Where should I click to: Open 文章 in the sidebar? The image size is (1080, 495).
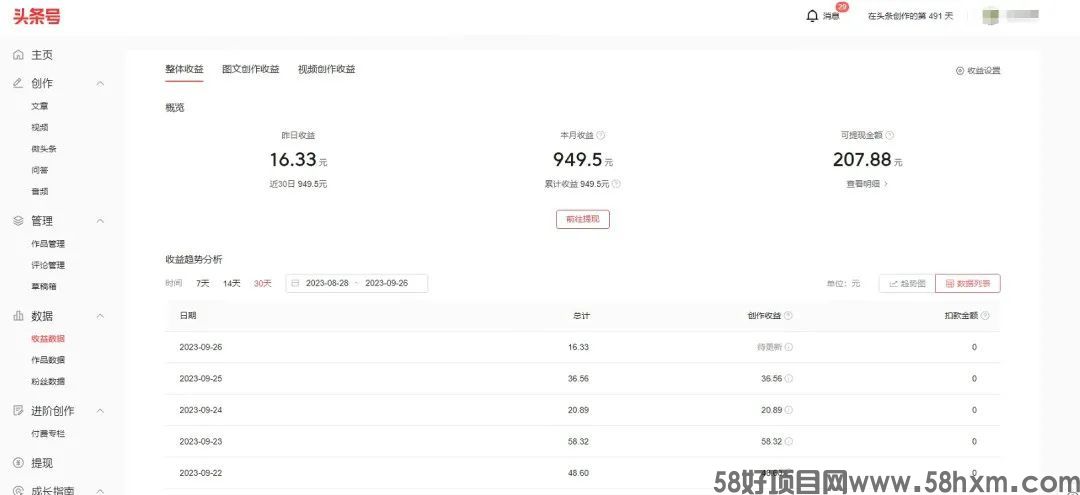click(39, 106)
